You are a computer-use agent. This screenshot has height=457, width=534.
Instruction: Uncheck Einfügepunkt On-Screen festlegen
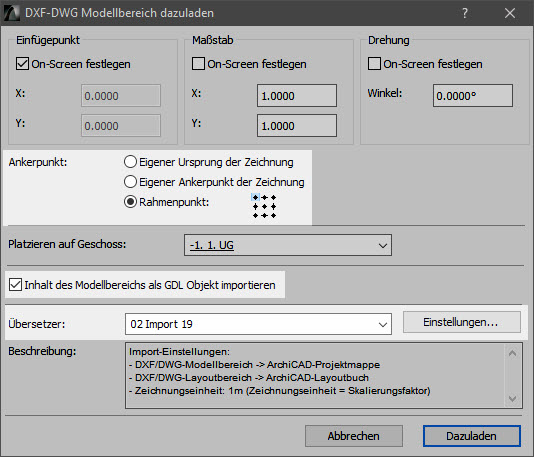pos(22,64)
